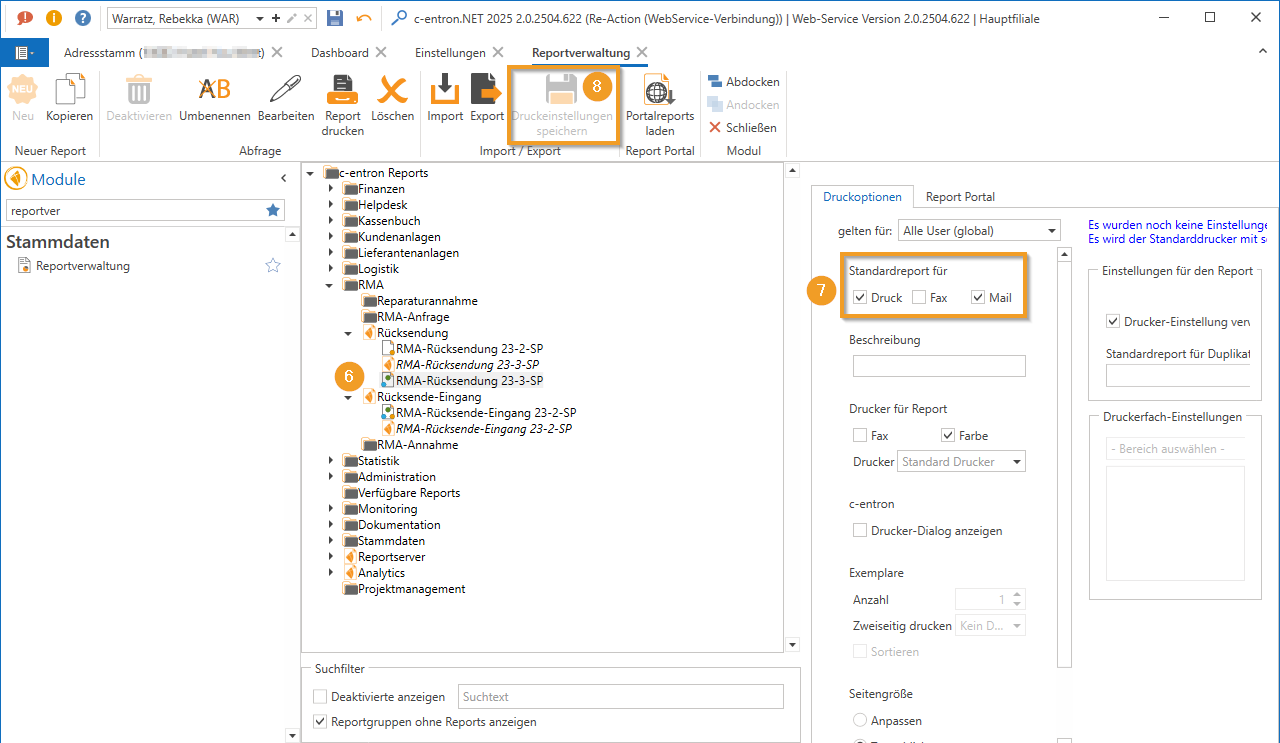Expand the Finanzen folder node

coord(332,189)
